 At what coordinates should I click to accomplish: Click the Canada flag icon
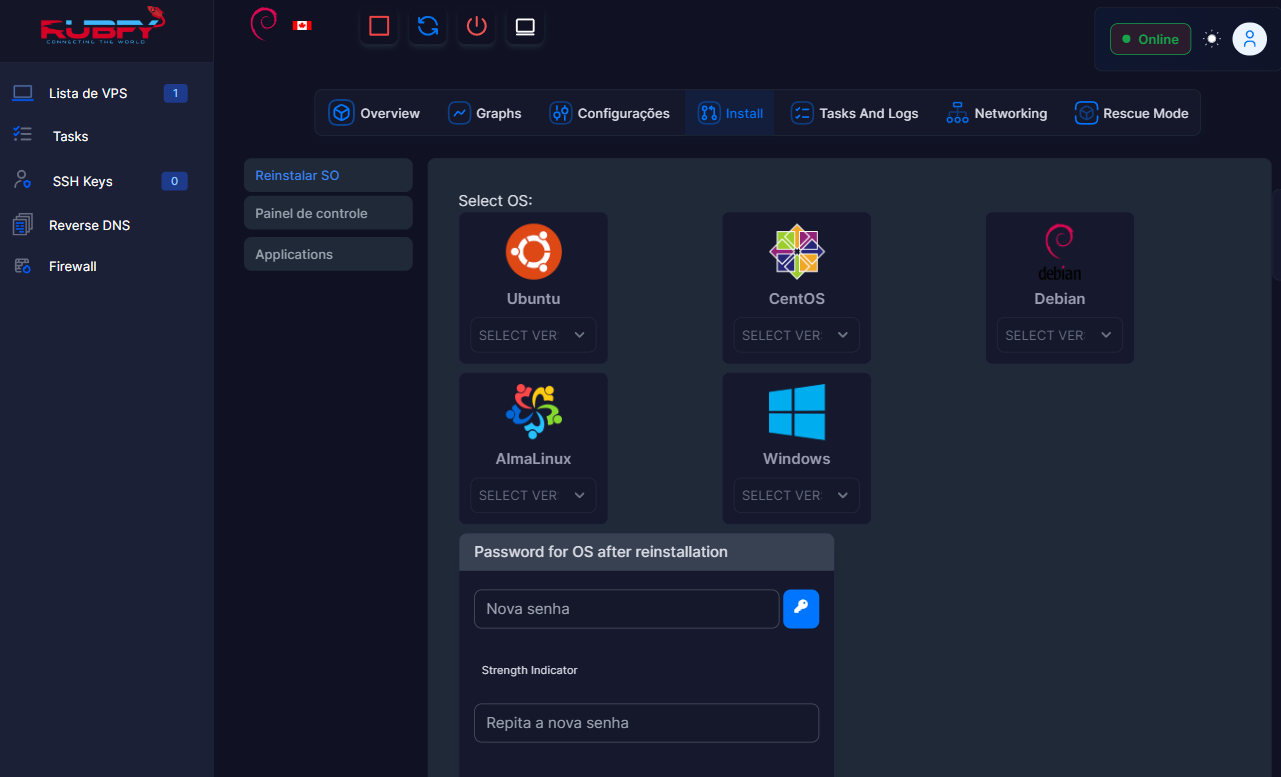point(302,25)
